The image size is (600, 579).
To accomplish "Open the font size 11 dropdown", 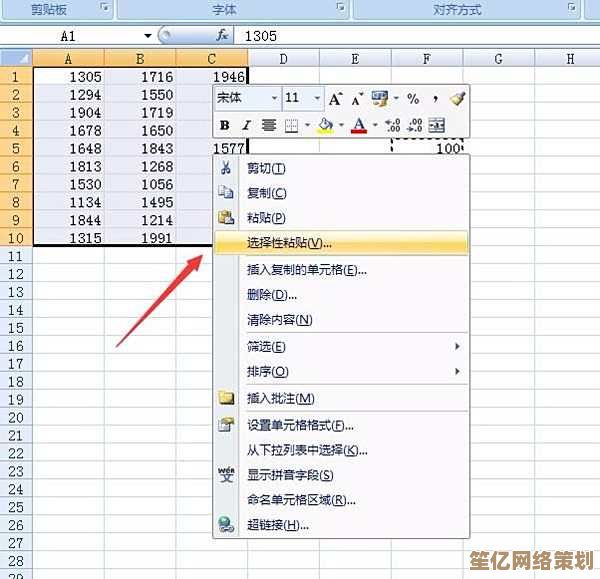I will 317,98.
